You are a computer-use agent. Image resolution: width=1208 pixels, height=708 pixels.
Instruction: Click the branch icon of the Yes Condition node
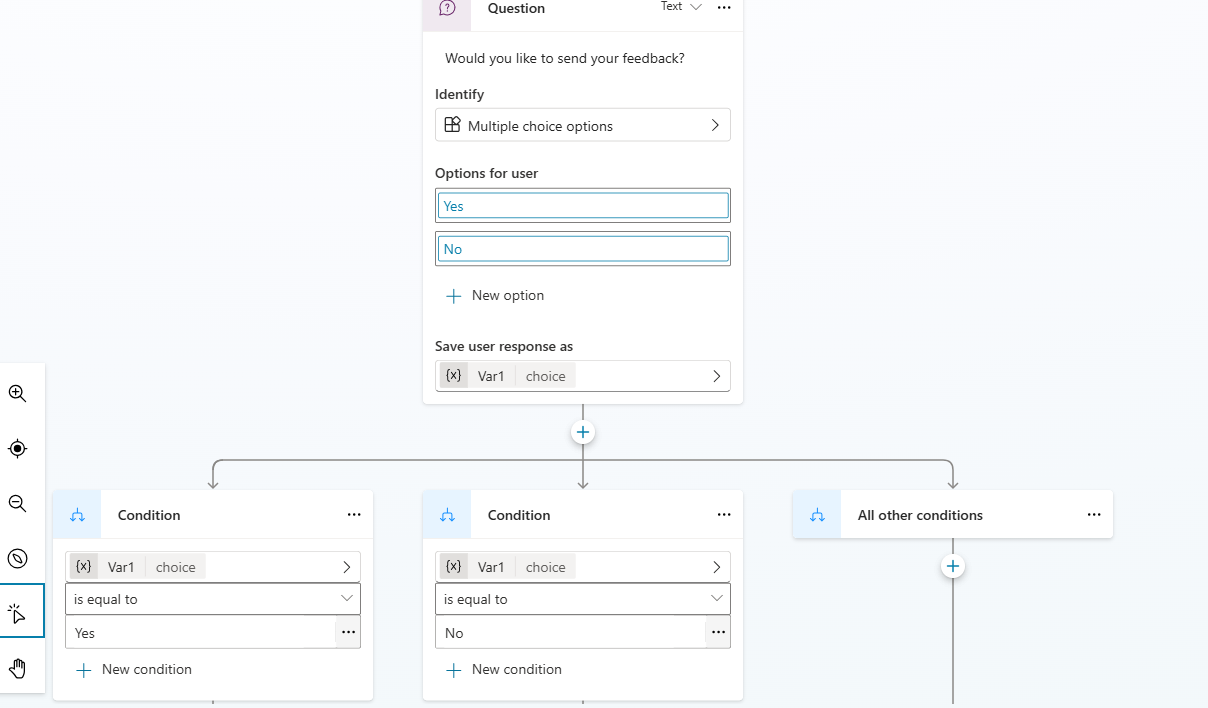pyautogui.click(x=77, y=515)
